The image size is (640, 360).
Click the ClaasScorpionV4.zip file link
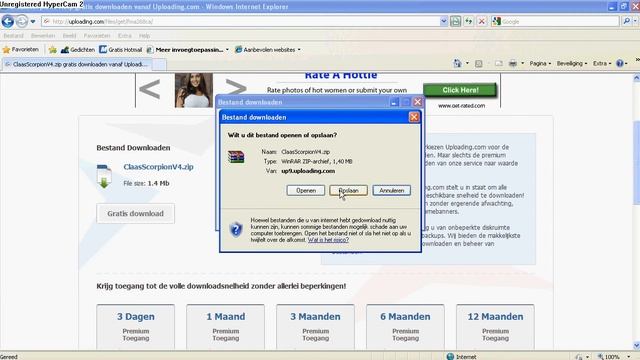tap(158, 167)
